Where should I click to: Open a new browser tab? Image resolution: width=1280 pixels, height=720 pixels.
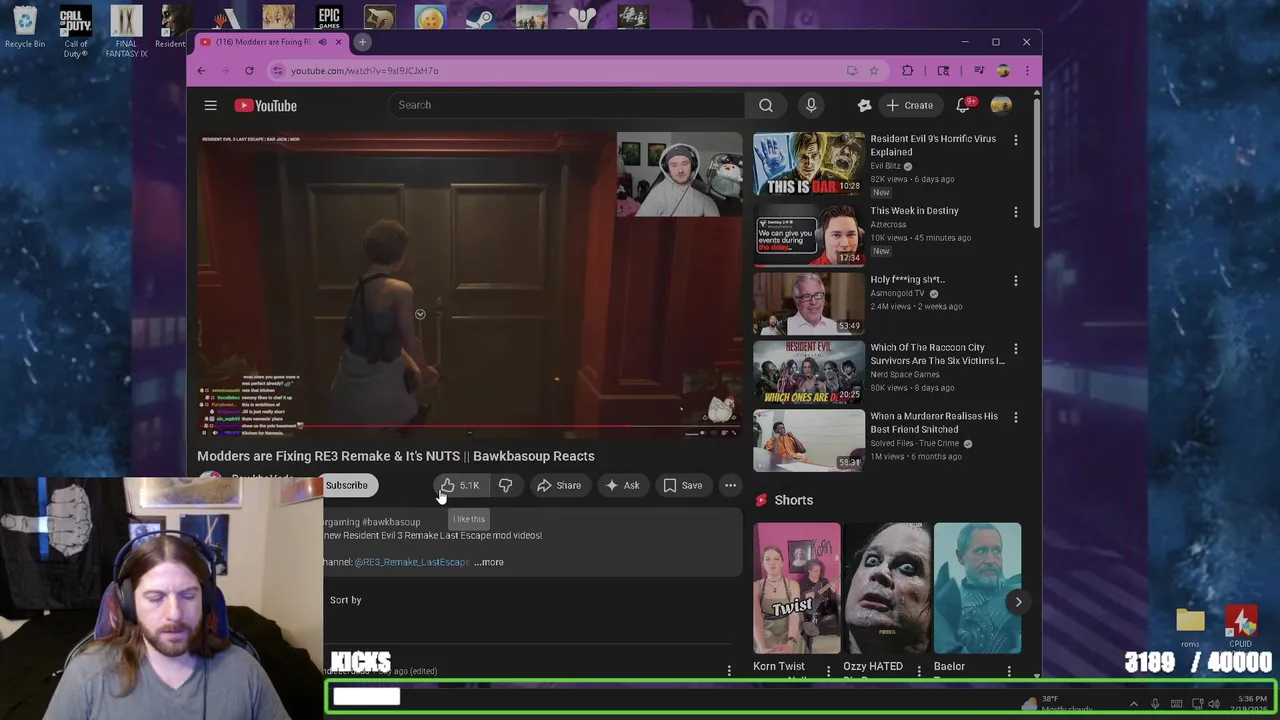tap(362, 42)
